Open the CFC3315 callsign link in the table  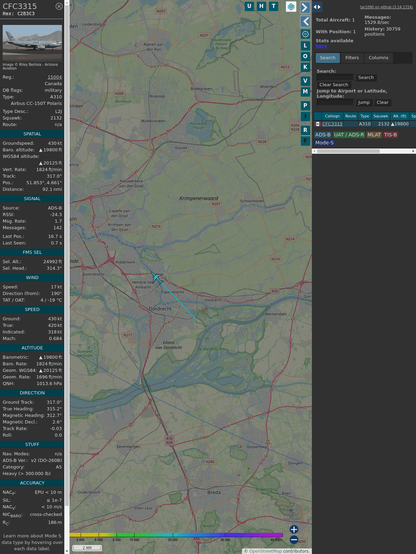[x=332, y=124]
